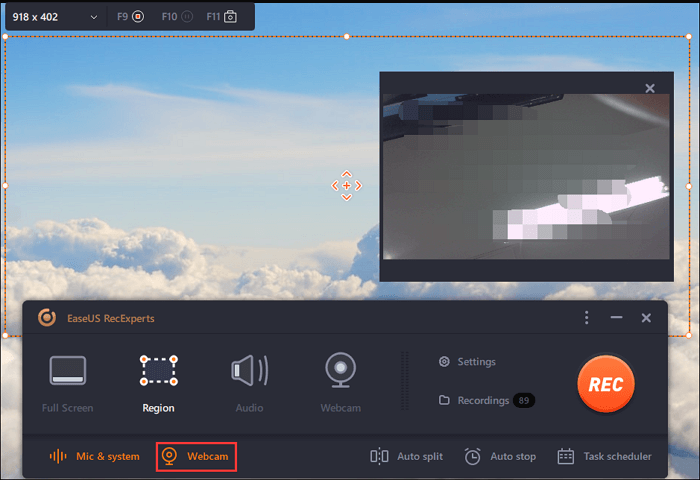Click the right-middle region resize handle
This screenshot has width=700, height=480.
pos(689,186)
